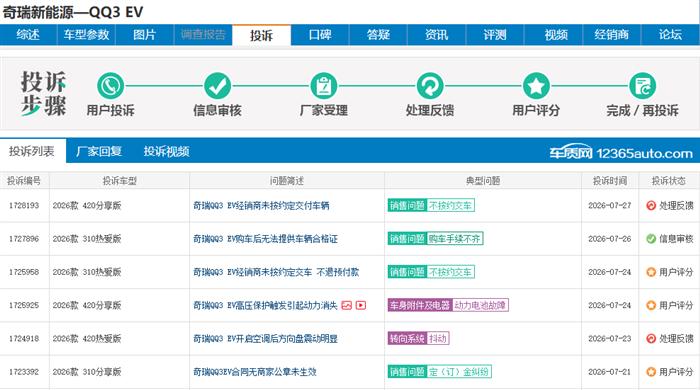The height and width of the screenshot is (390, 700).
Task: Click the 转向系统 抖动 tag
Action: point(418,338)
